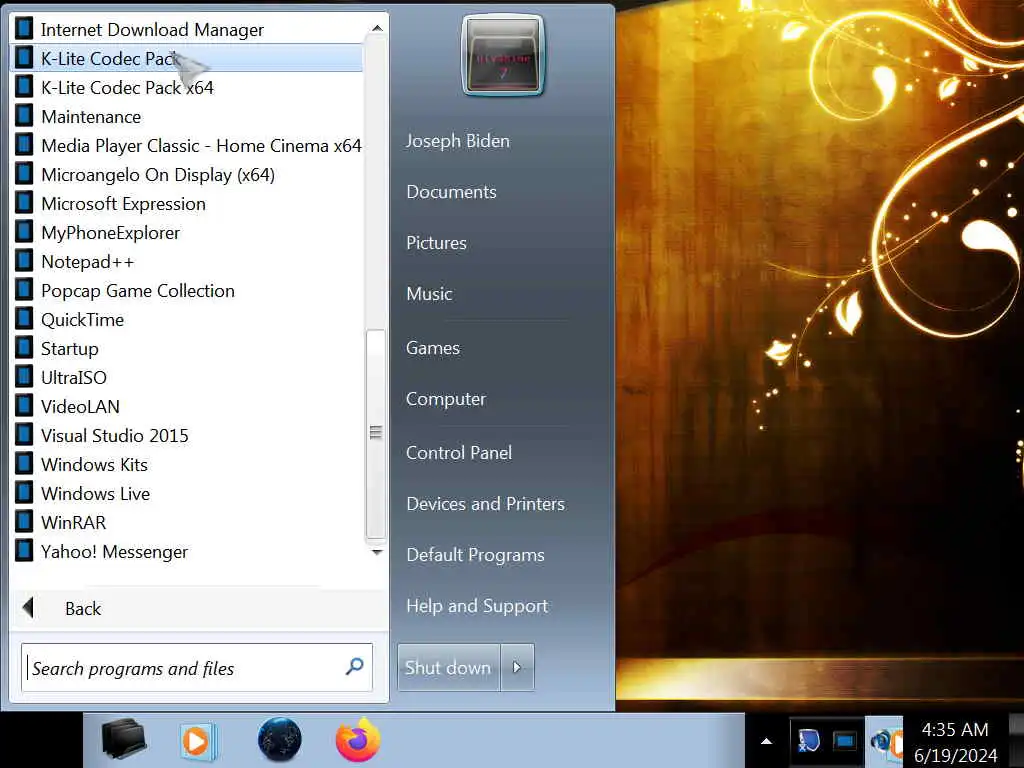Open Games from the start menu
Screen dimensions: 1024x768
[x=433, y=348]
